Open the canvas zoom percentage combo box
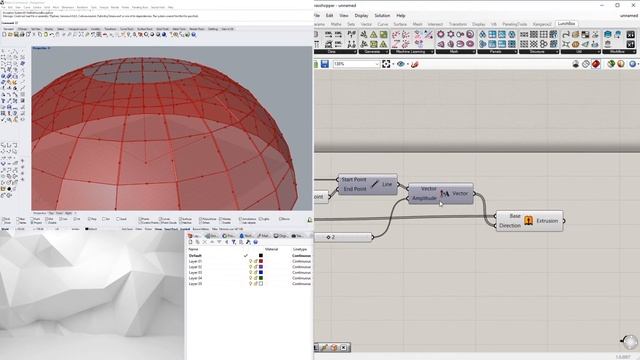 357,64
